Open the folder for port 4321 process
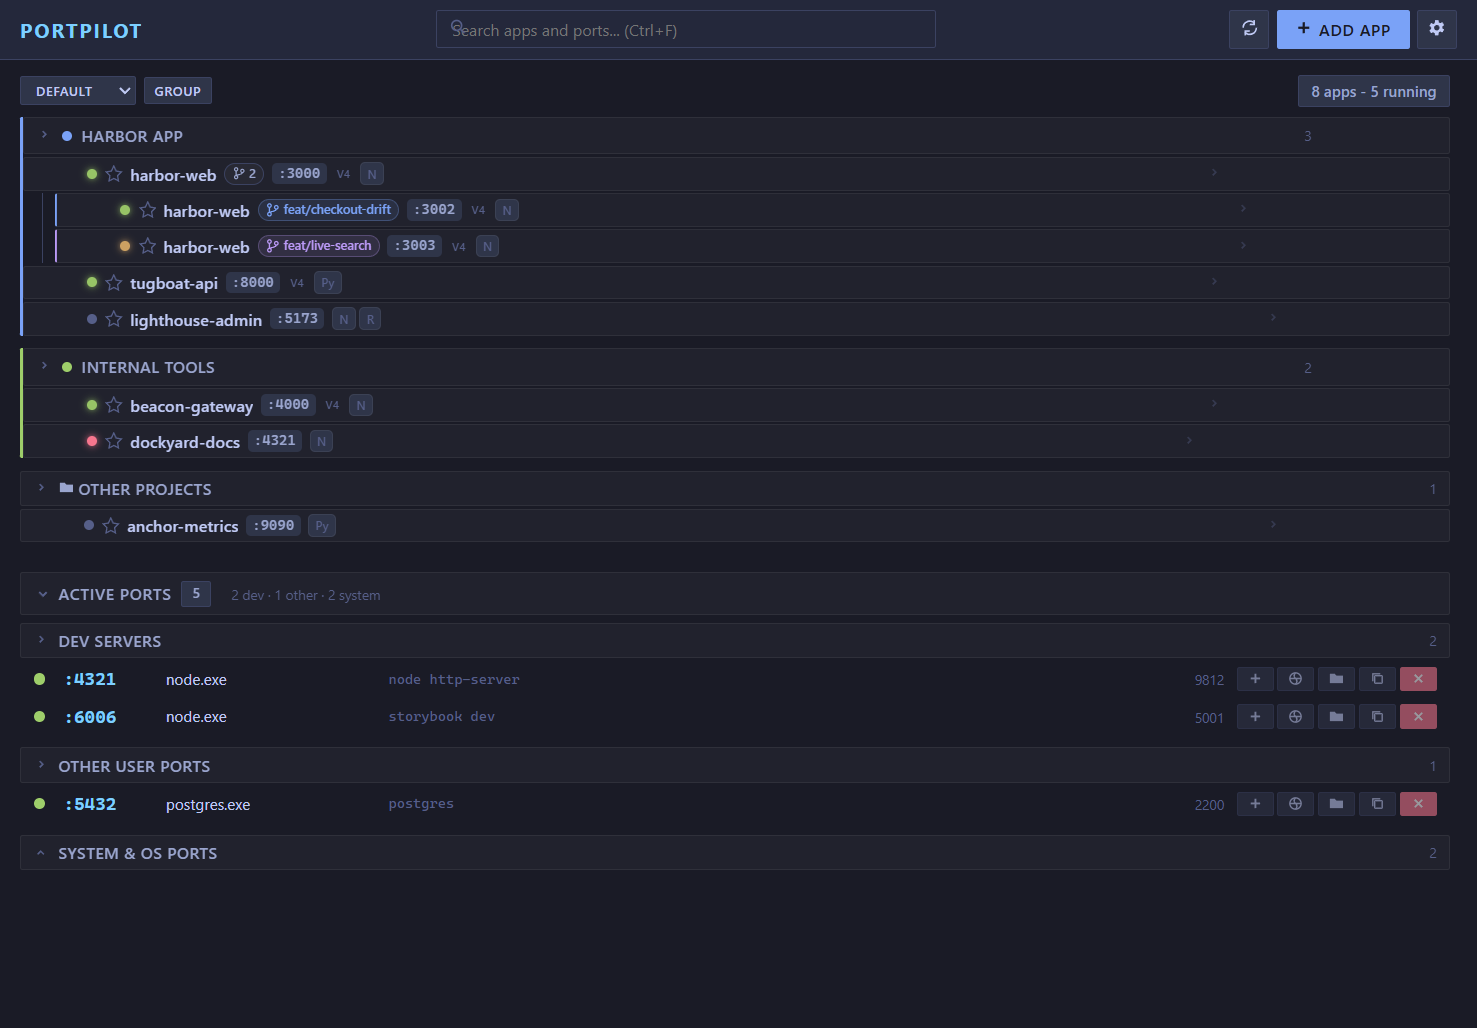Viewport: 1477px width, 1028px height. 1336,679
